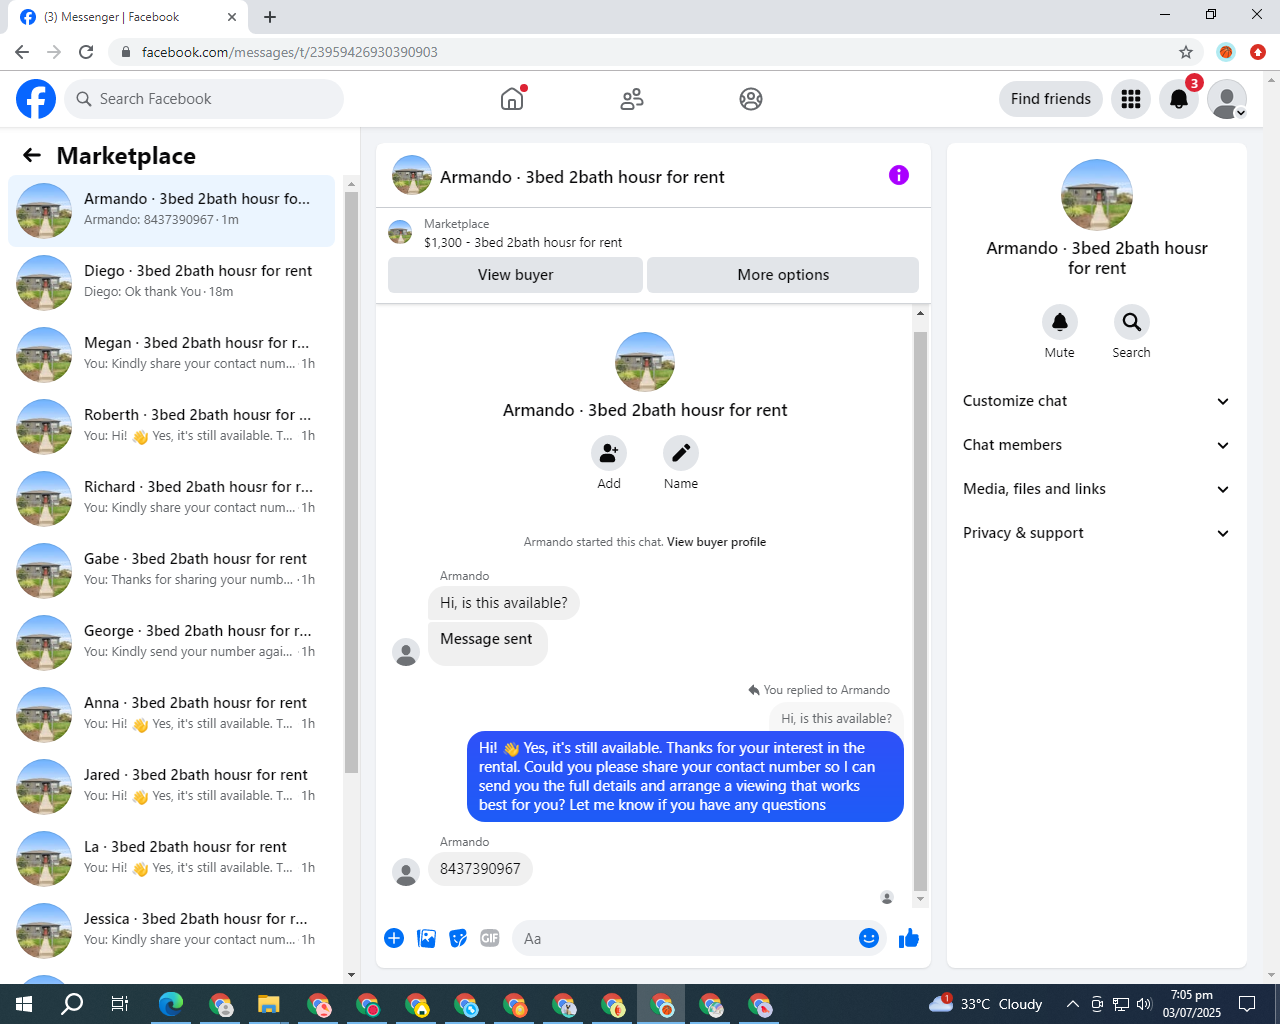
Task: Choose a sticker icon in composer
Action: [458, 938]
